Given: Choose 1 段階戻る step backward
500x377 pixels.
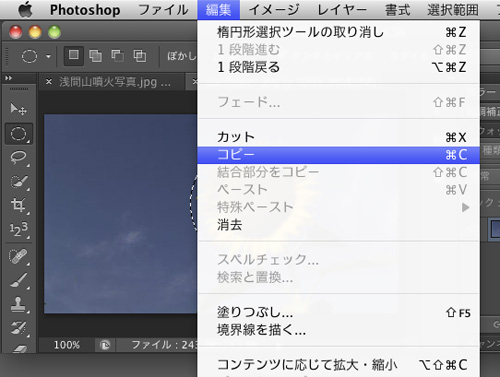Looking at the screenshot, I should (338, 67).
